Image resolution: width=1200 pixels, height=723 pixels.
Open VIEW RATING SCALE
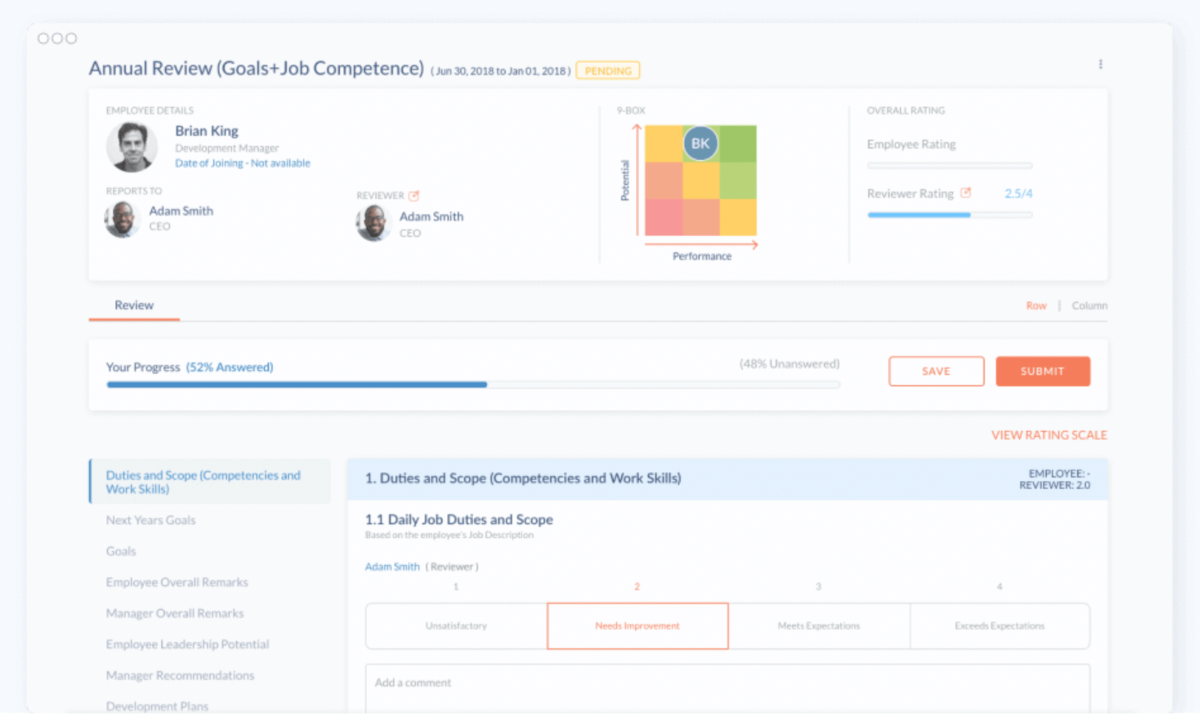coord(1049,434)
